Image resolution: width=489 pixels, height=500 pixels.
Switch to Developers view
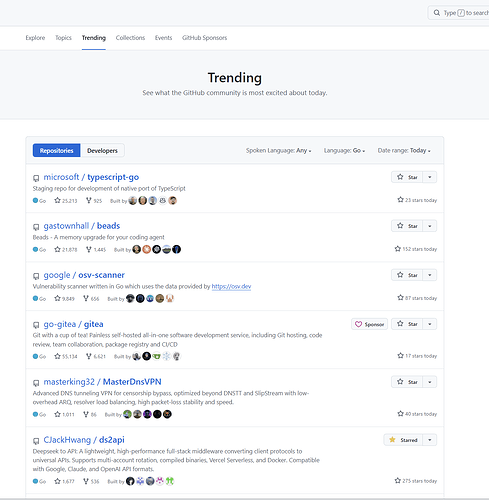(102, 150)
